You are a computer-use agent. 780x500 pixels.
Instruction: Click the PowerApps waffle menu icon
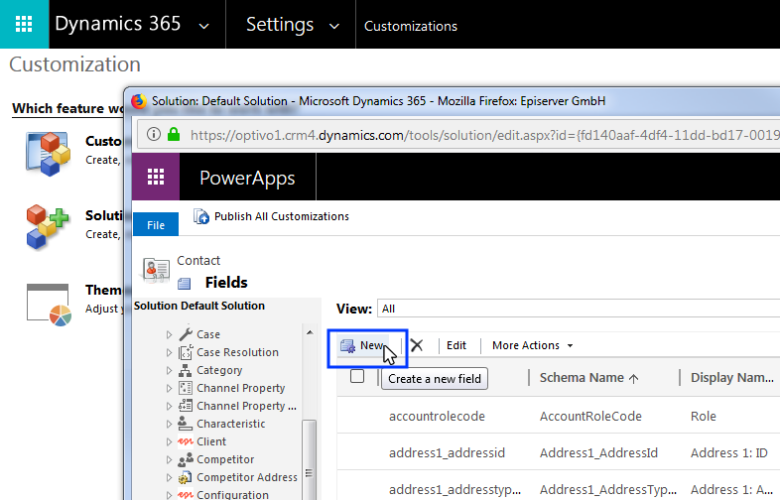155,178
